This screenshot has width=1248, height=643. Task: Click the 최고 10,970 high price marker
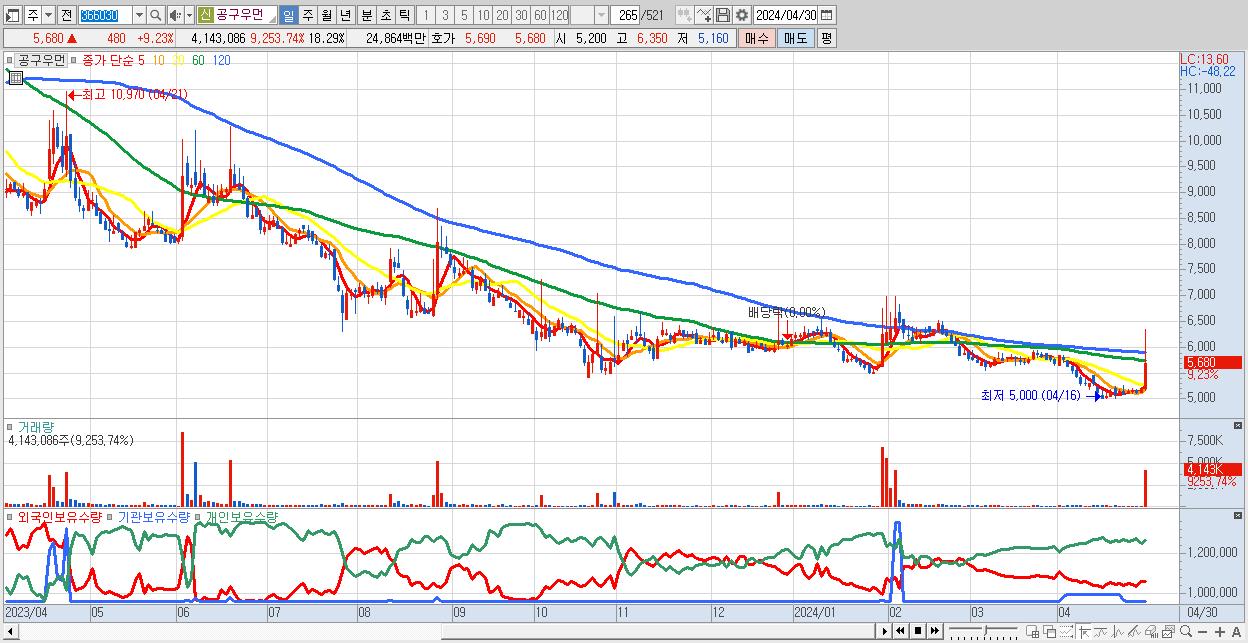[x=127, y=94]
